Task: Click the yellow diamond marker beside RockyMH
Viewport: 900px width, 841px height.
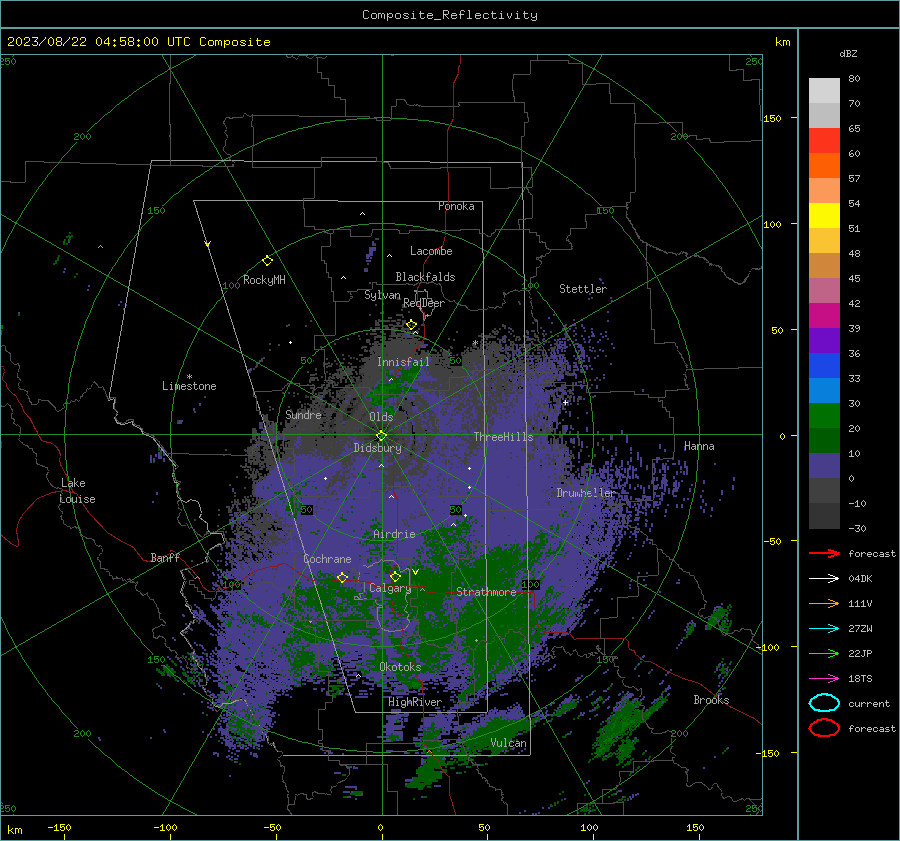Action: [267, 261]
